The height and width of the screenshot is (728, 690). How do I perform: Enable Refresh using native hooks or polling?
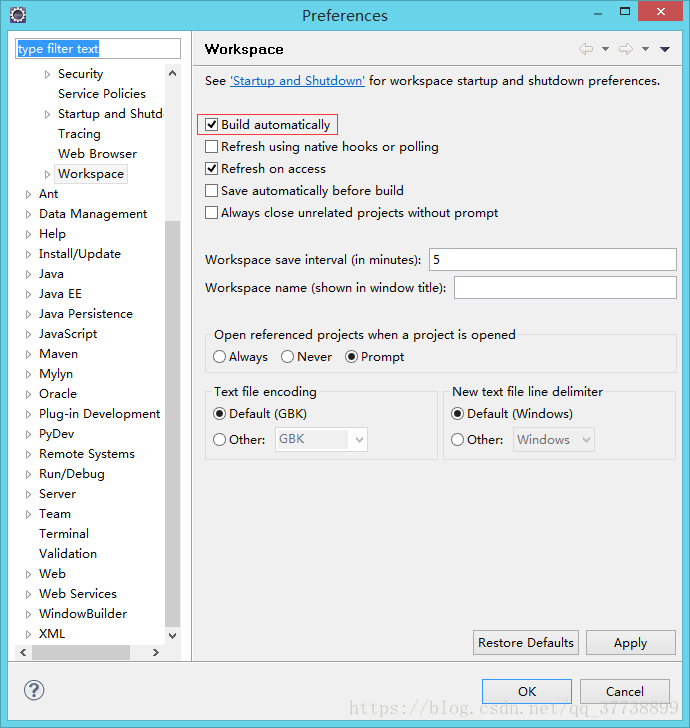click(211, 147)
